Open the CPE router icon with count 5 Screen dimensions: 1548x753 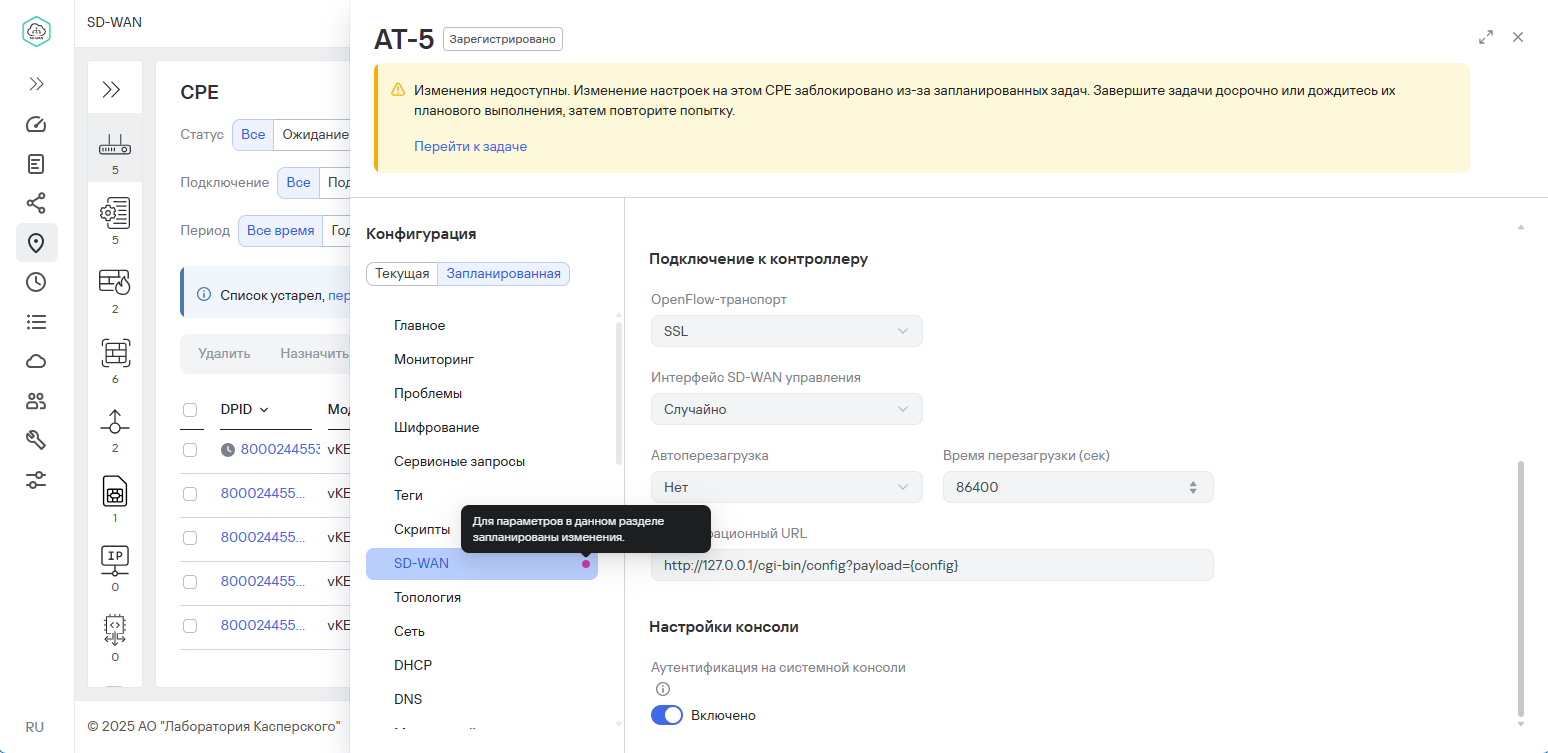115,147
